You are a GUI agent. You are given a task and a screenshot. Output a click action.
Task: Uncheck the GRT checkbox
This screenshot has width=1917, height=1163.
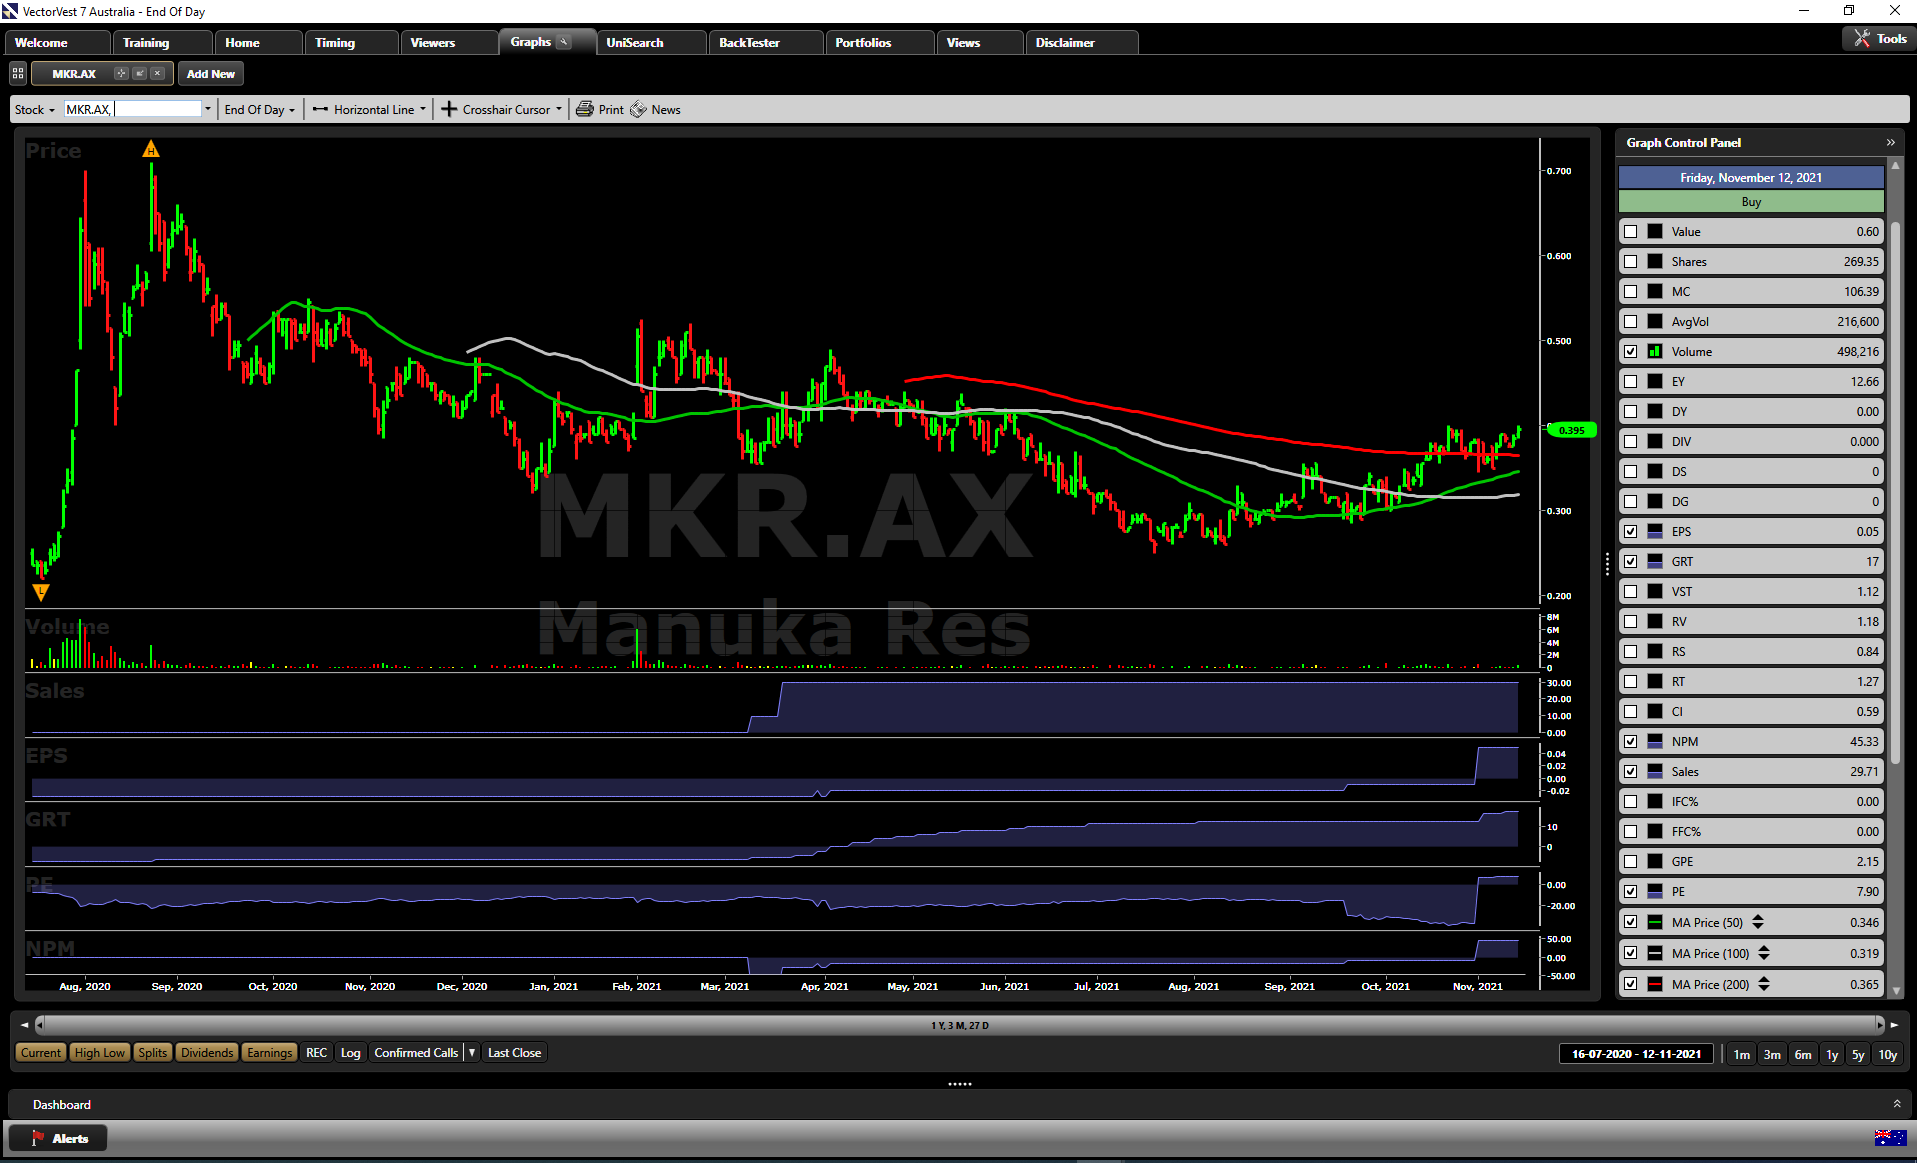tap(1631, 562)
